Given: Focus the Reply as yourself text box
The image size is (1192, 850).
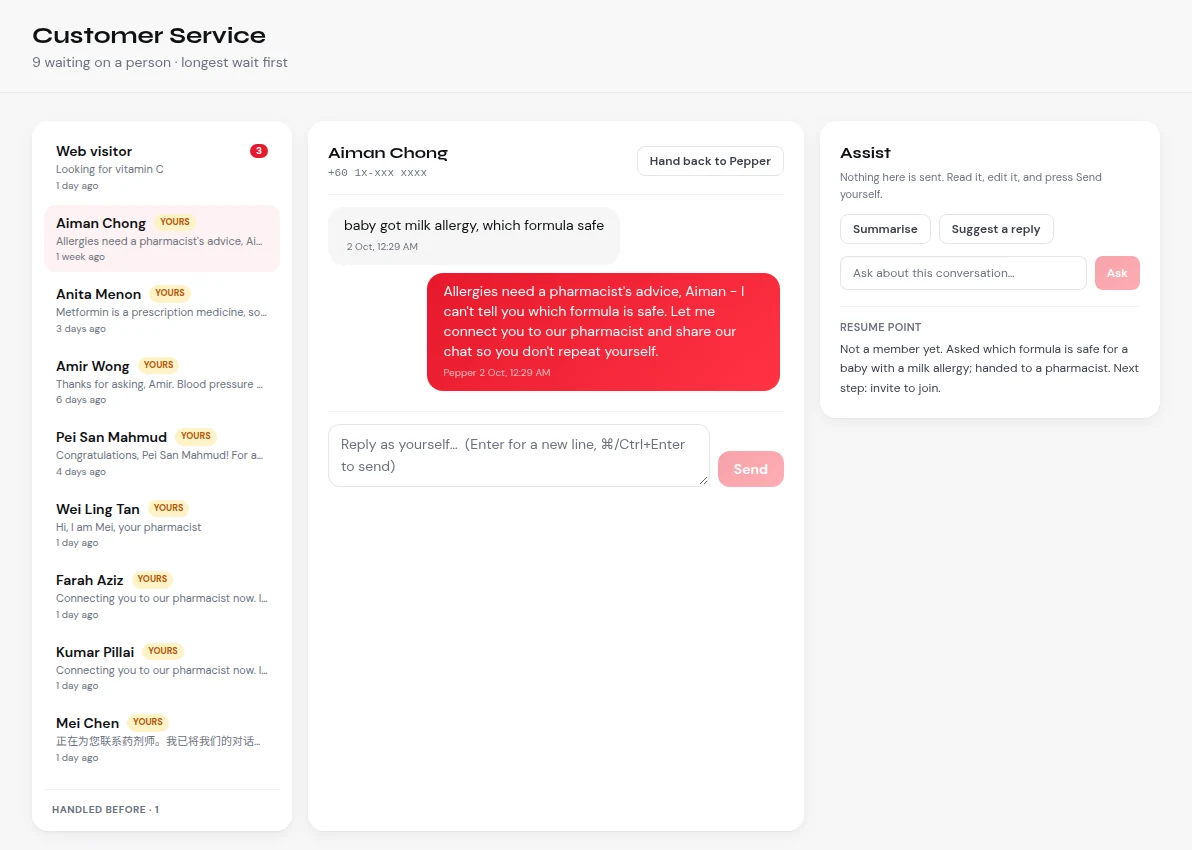Looking at the screenshot, I should coord(518,455).
